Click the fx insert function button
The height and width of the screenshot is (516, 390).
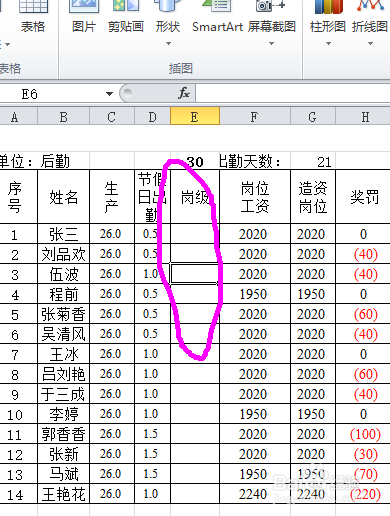(x=184, y=93)
